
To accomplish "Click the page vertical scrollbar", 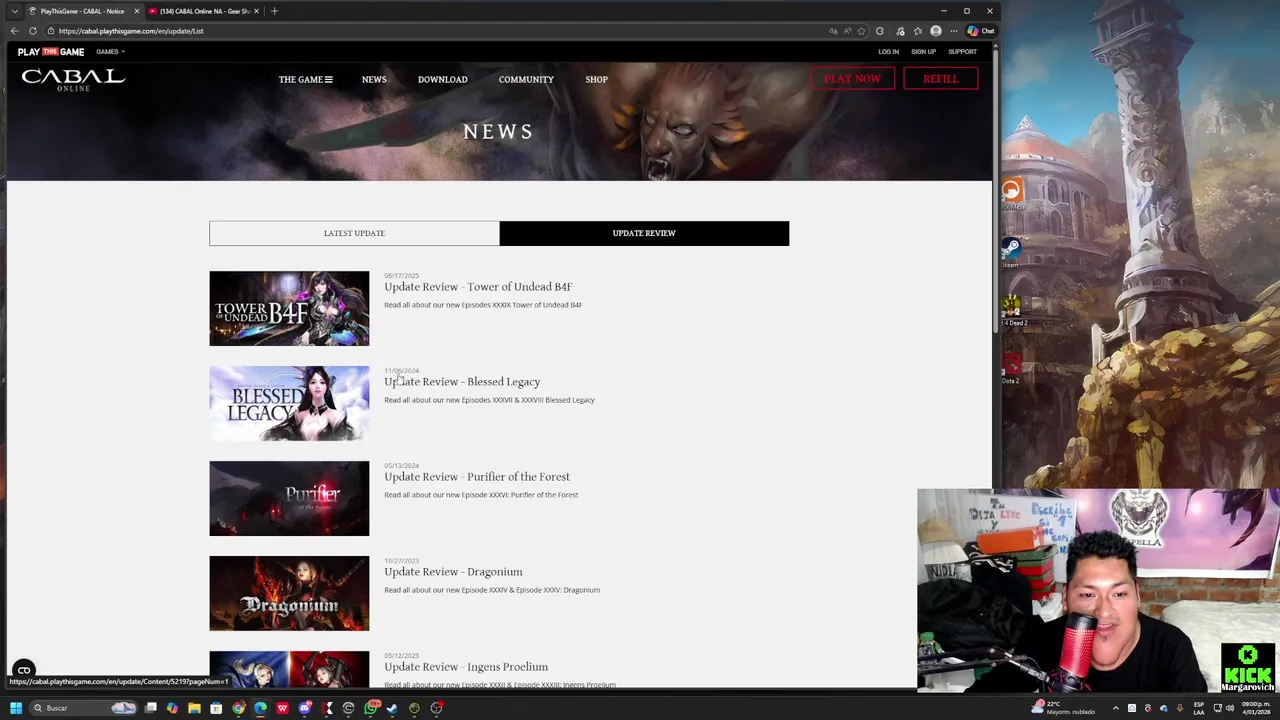I will coord(996,190).
